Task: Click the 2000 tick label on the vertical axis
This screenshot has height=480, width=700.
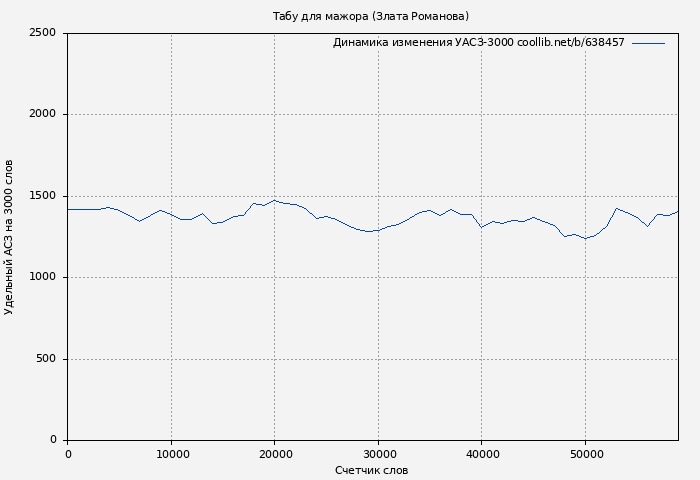Action: [x=42, y=115]
